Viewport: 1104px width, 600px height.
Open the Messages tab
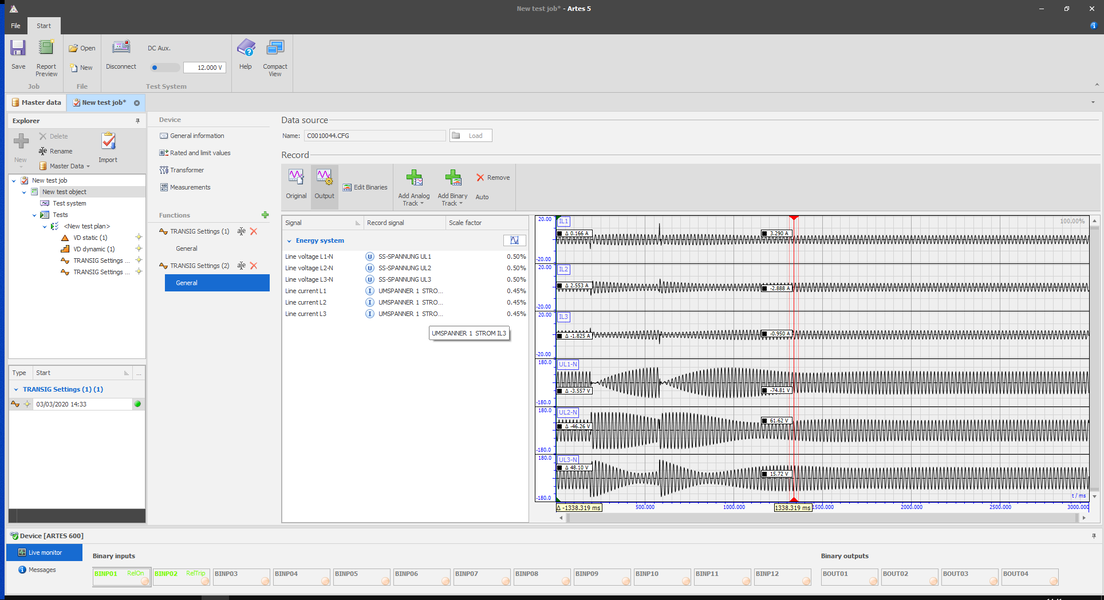pyautogui.click(x=37, y=570)
